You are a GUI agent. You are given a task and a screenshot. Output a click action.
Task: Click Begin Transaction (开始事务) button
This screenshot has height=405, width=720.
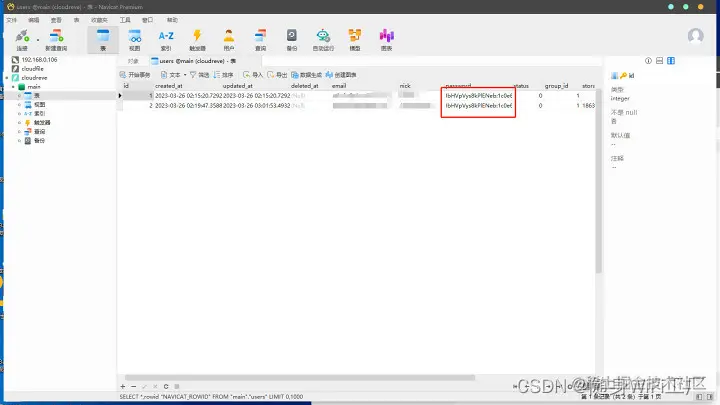tap(135, 75)
